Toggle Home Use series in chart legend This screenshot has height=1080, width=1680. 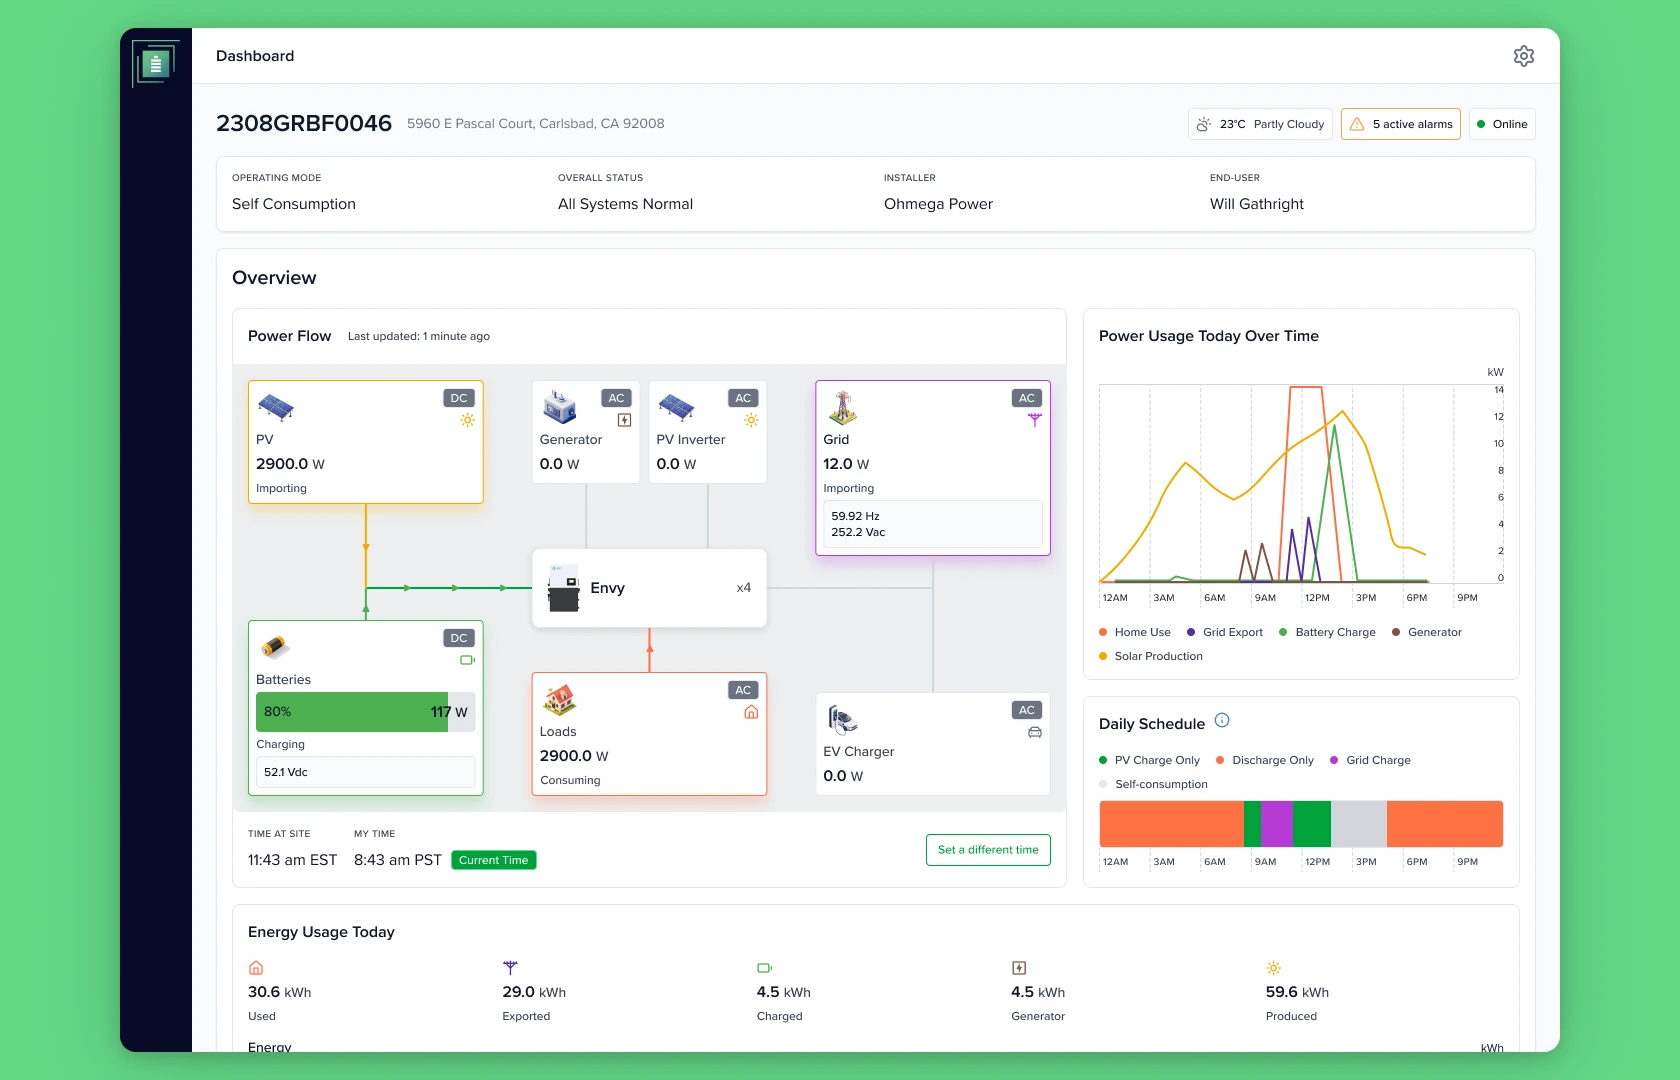point(1135,632)
